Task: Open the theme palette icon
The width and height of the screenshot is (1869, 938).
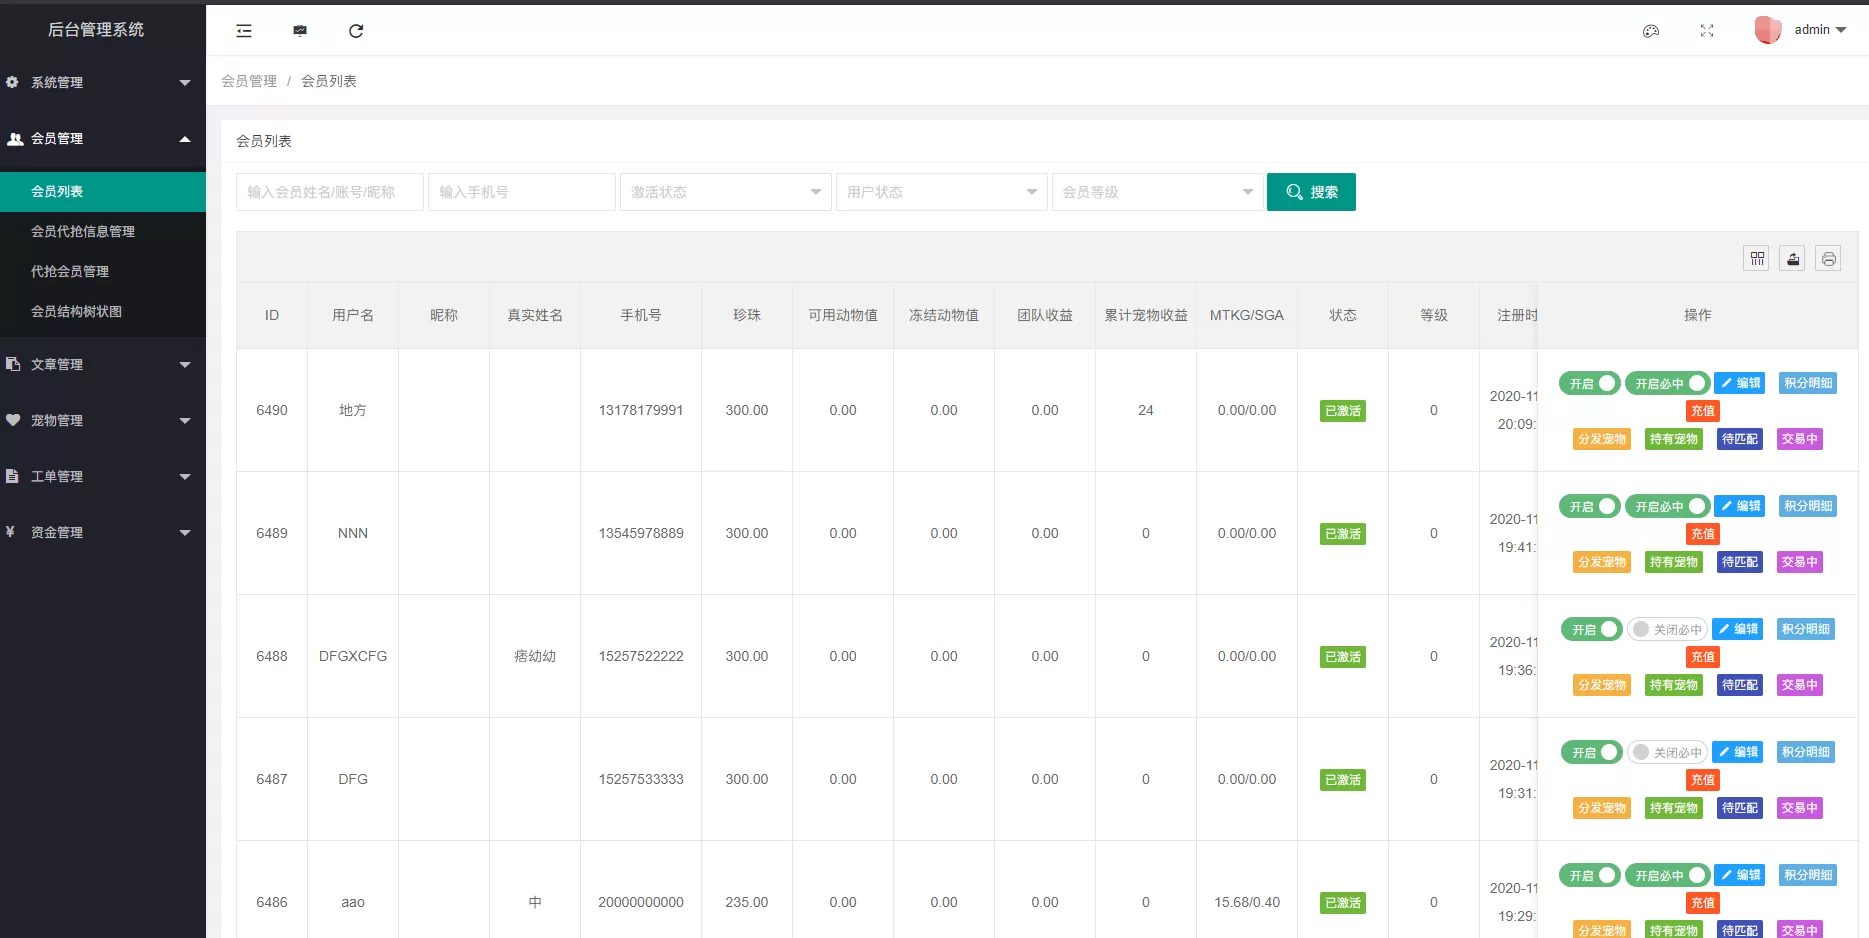Action: (1651, 31)
